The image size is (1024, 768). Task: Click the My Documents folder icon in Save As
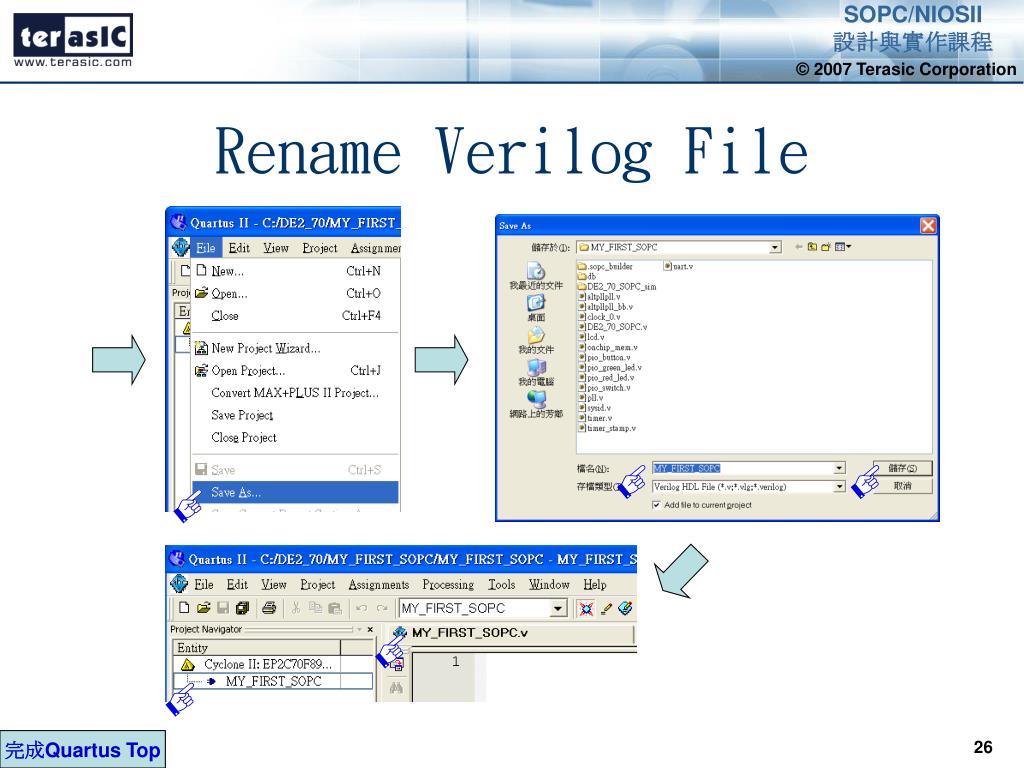pyautogui.click(x=536, y=335)
